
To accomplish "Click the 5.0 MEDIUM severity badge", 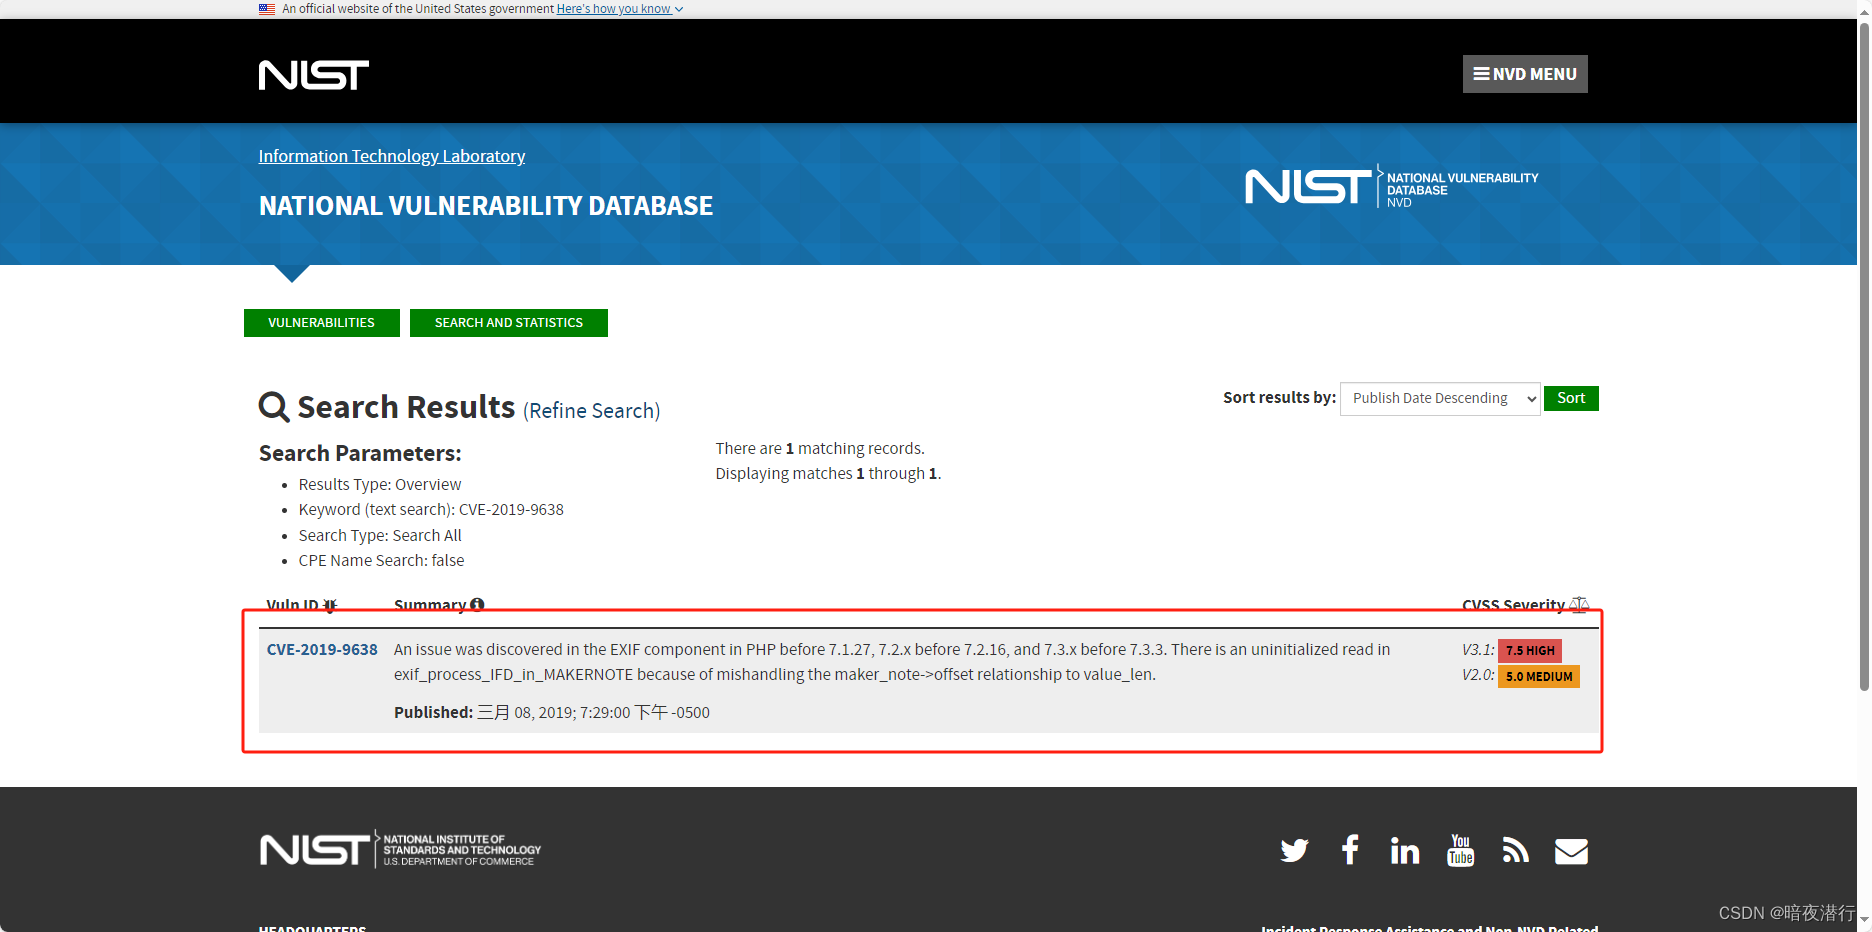I will [1539, 677].
